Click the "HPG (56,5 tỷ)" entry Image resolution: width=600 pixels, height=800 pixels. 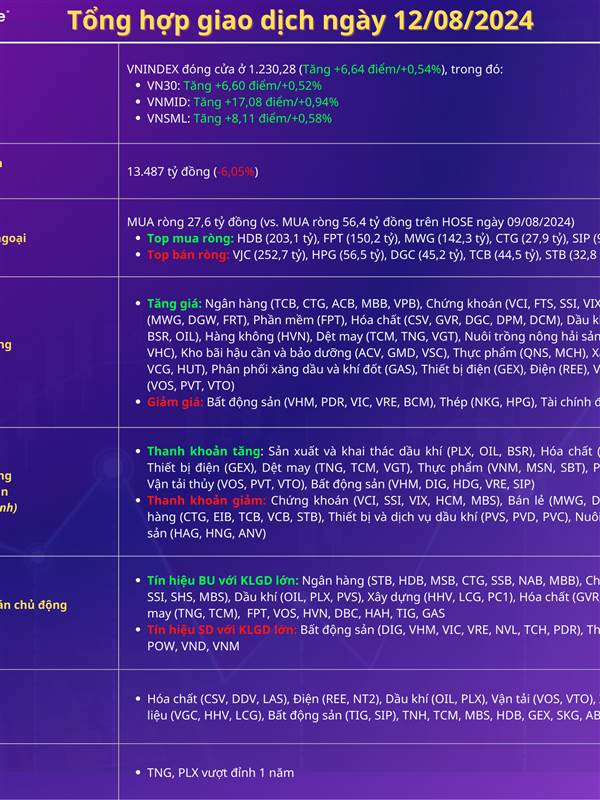347,255
